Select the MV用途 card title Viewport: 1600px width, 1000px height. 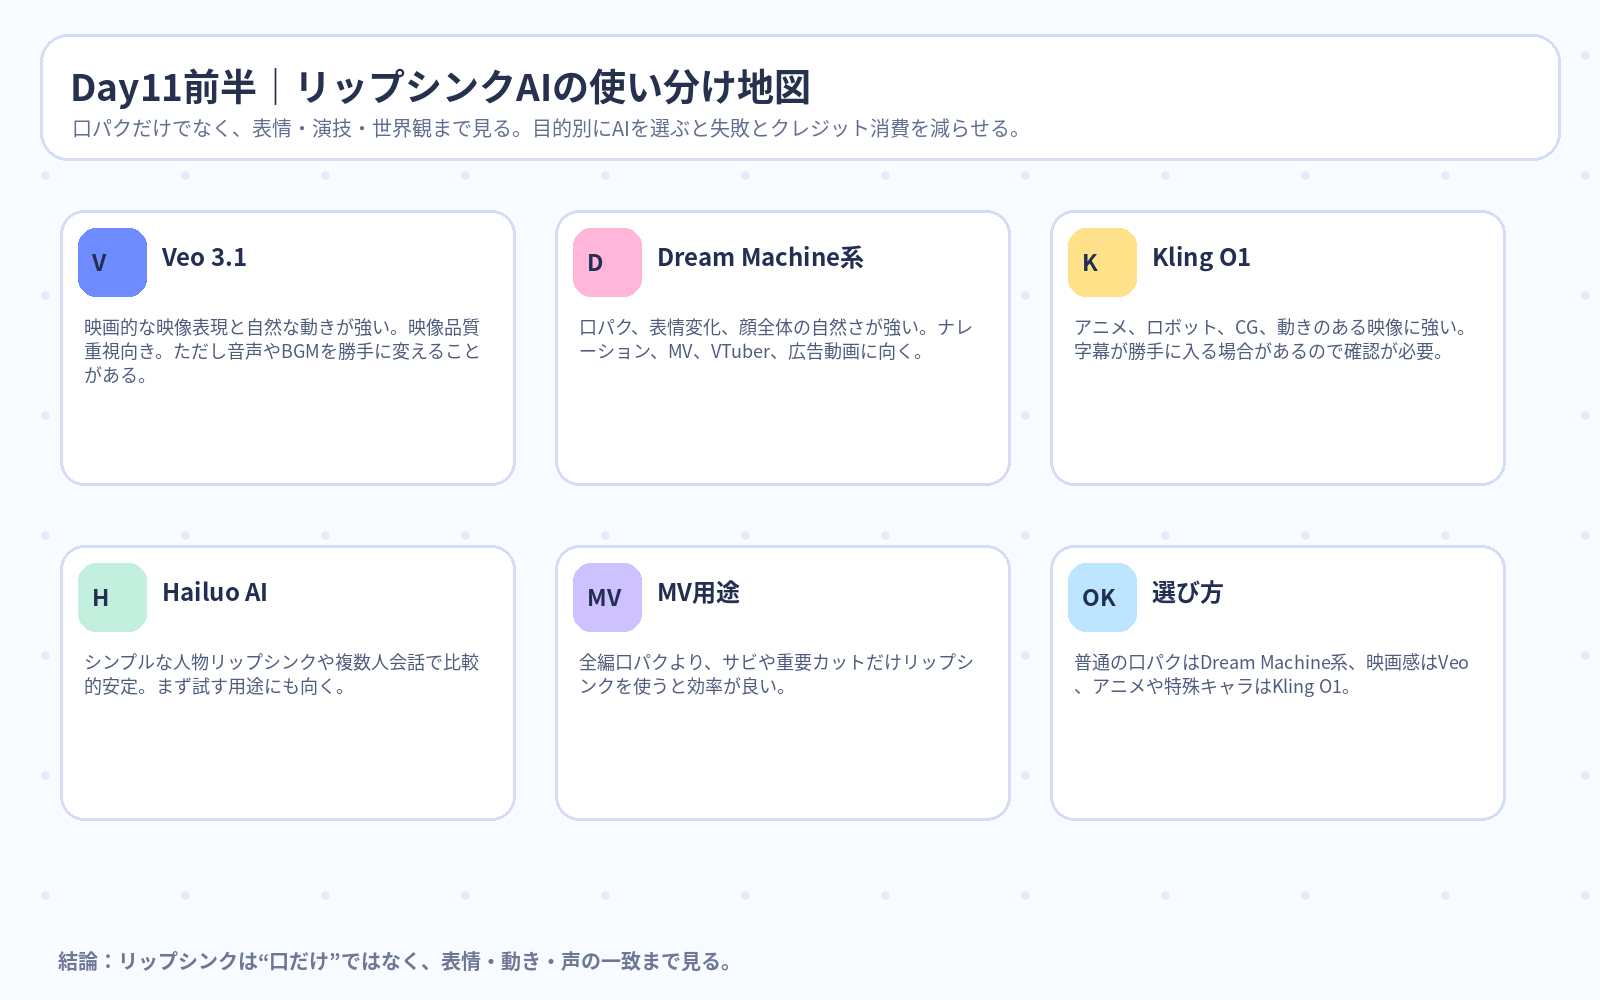(x=698, y=592)
